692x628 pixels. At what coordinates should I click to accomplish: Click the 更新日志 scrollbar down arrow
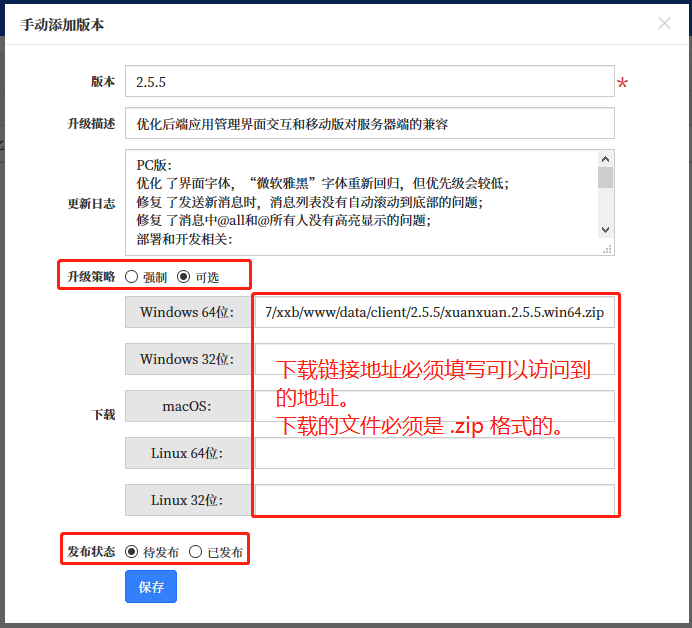605,230
